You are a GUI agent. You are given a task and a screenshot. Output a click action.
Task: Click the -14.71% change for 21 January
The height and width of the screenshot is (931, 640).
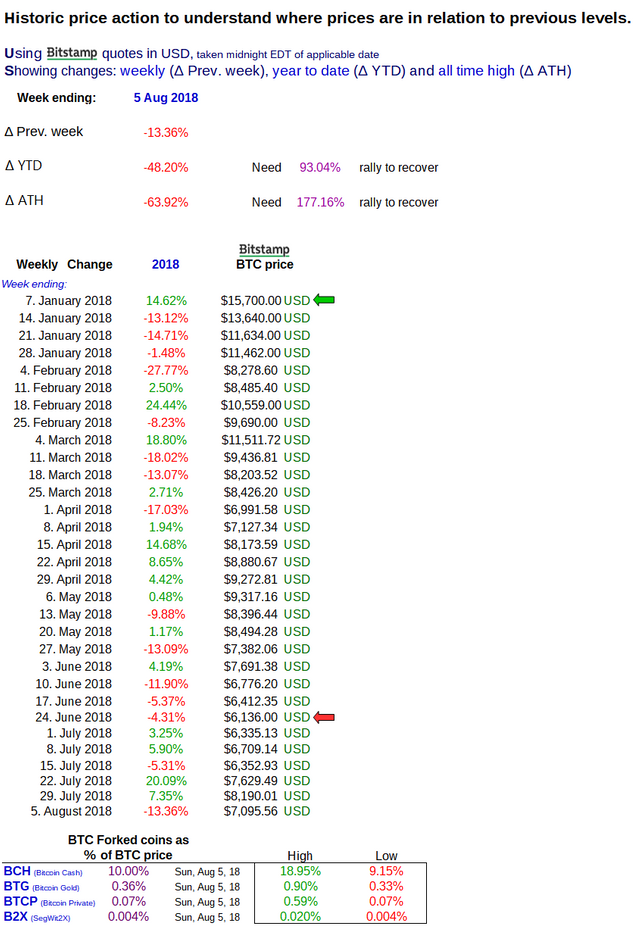166,335
